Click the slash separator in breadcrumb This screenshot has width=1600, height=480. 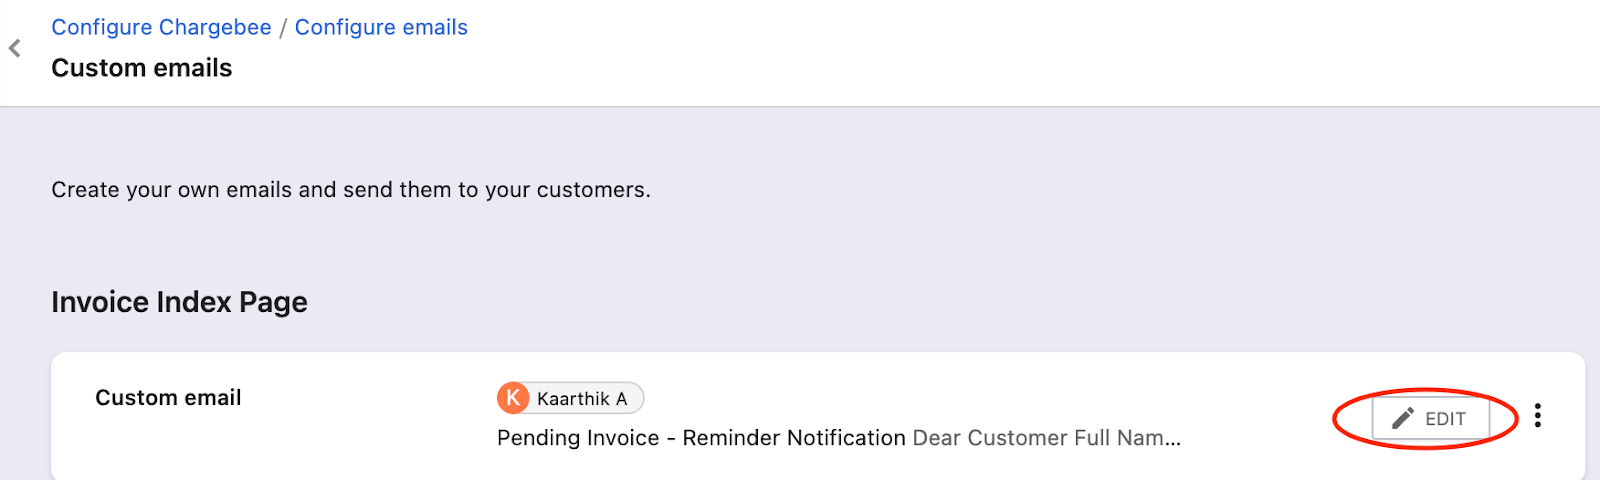[x=283, y=28]
